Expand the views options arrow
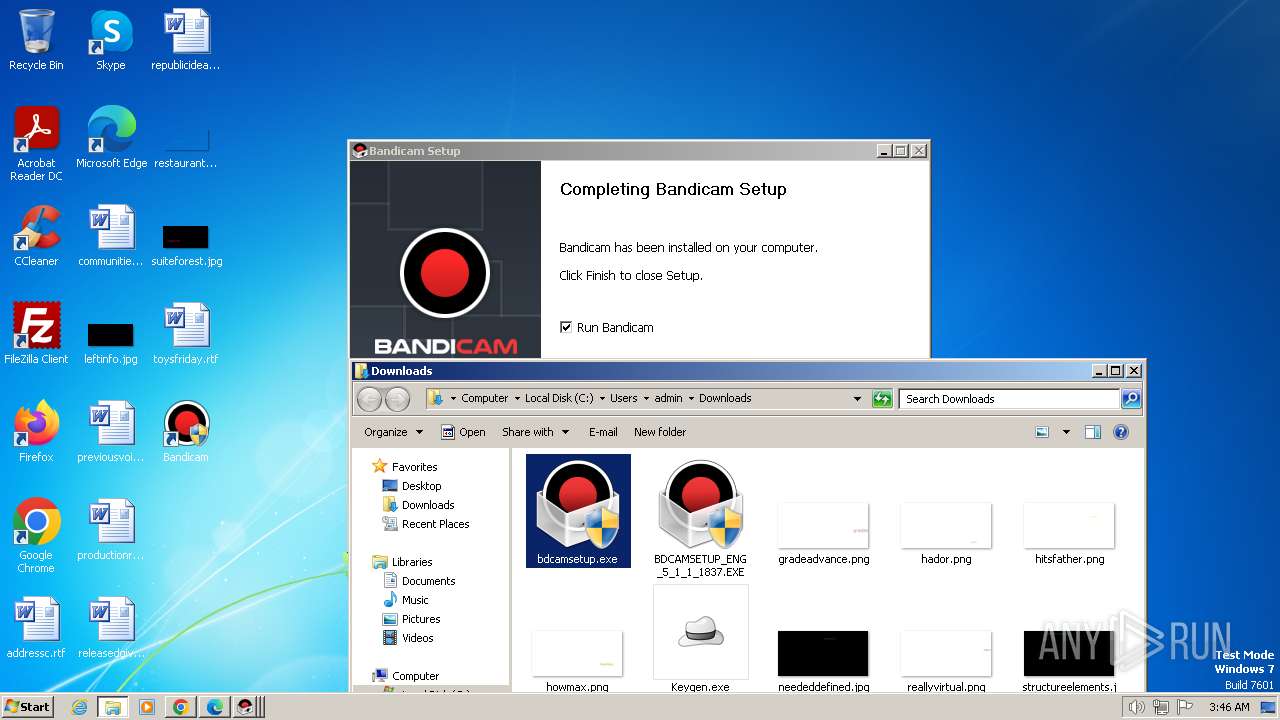The image size is (1280, 720). [x=1066, y=432]
